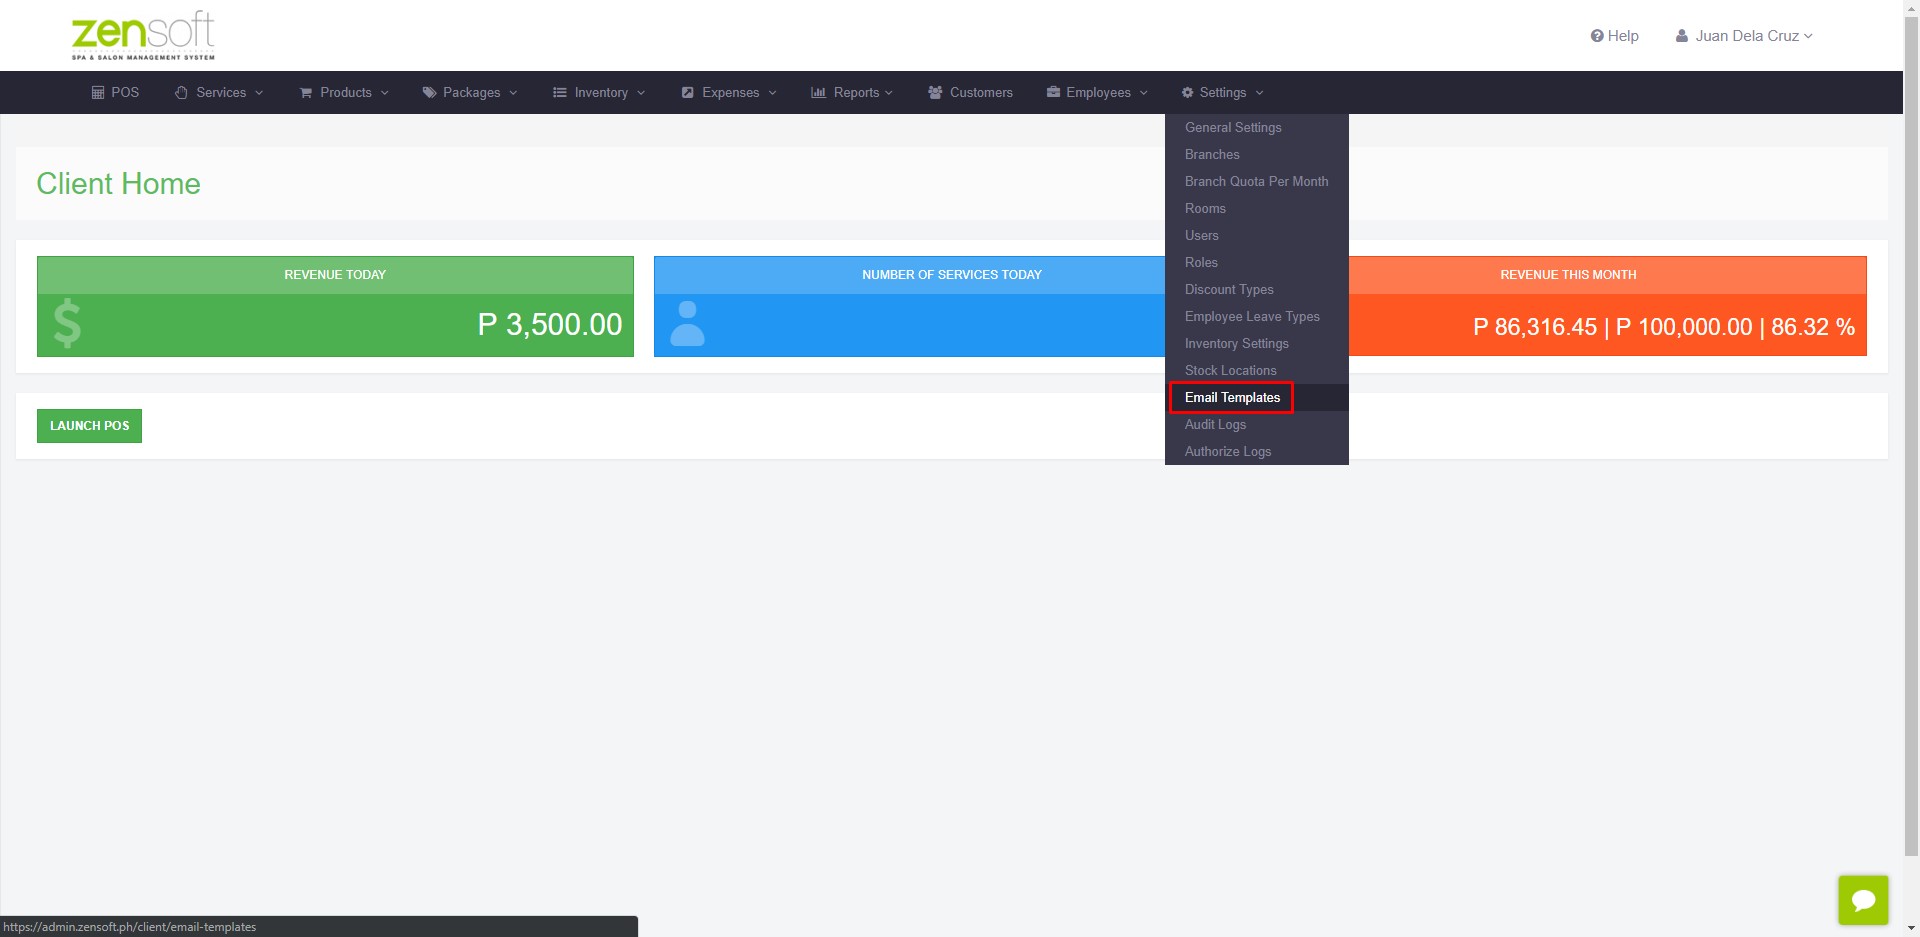Image resolution: width=1920 pixels, height=937 pixels.
Task: Click the Reports bar chart icon
Action: tap(818, 92)
